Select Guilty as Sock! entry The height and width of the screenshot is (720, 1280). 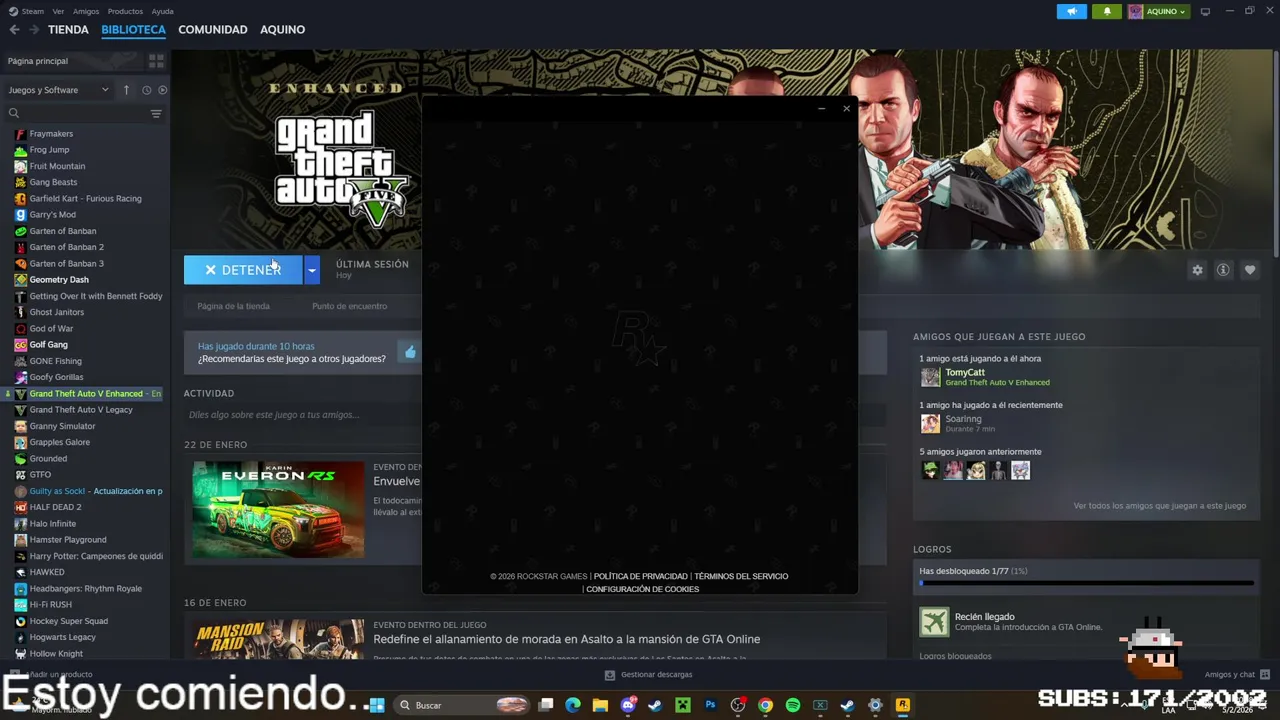click(88, 491)
